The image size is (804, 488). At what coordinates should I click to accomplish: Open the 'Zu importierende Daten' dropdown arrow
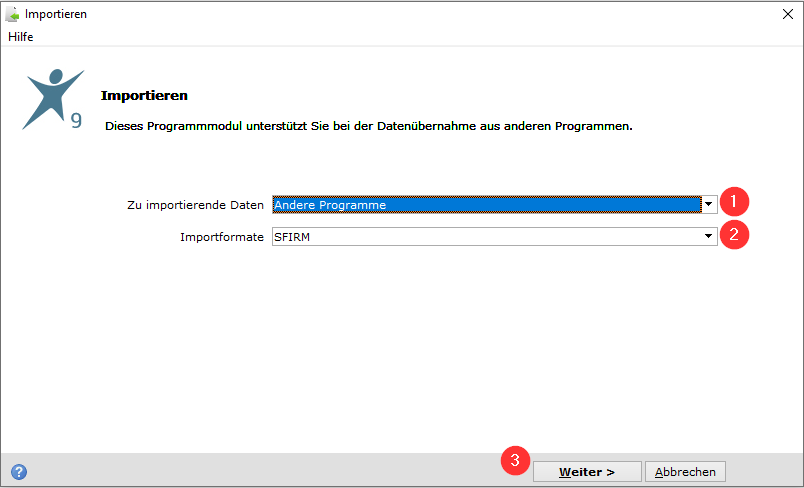[x=709, y=205]
